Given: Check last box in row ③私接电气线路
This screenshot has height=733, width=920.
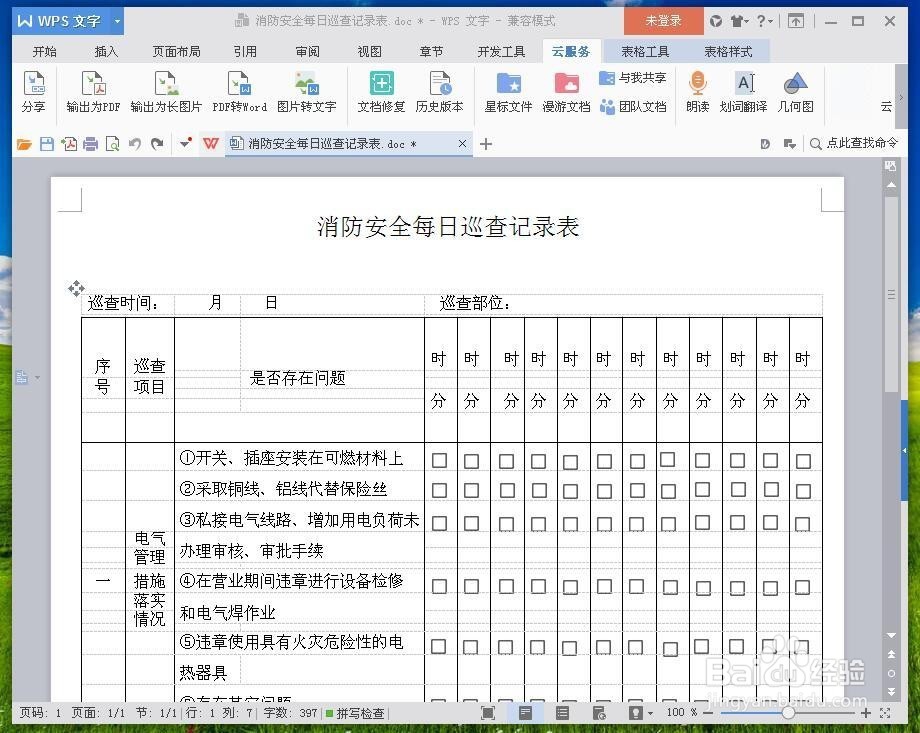Looking at the screenshot, I should tap(803, 523).
